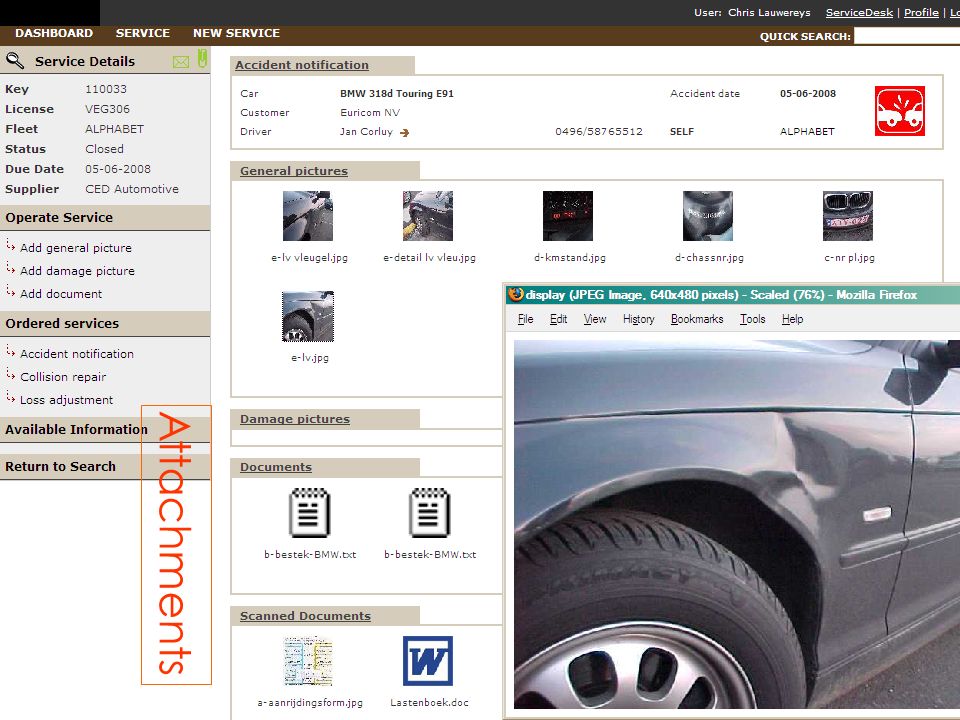Click Add general picture

click(76, 248)
